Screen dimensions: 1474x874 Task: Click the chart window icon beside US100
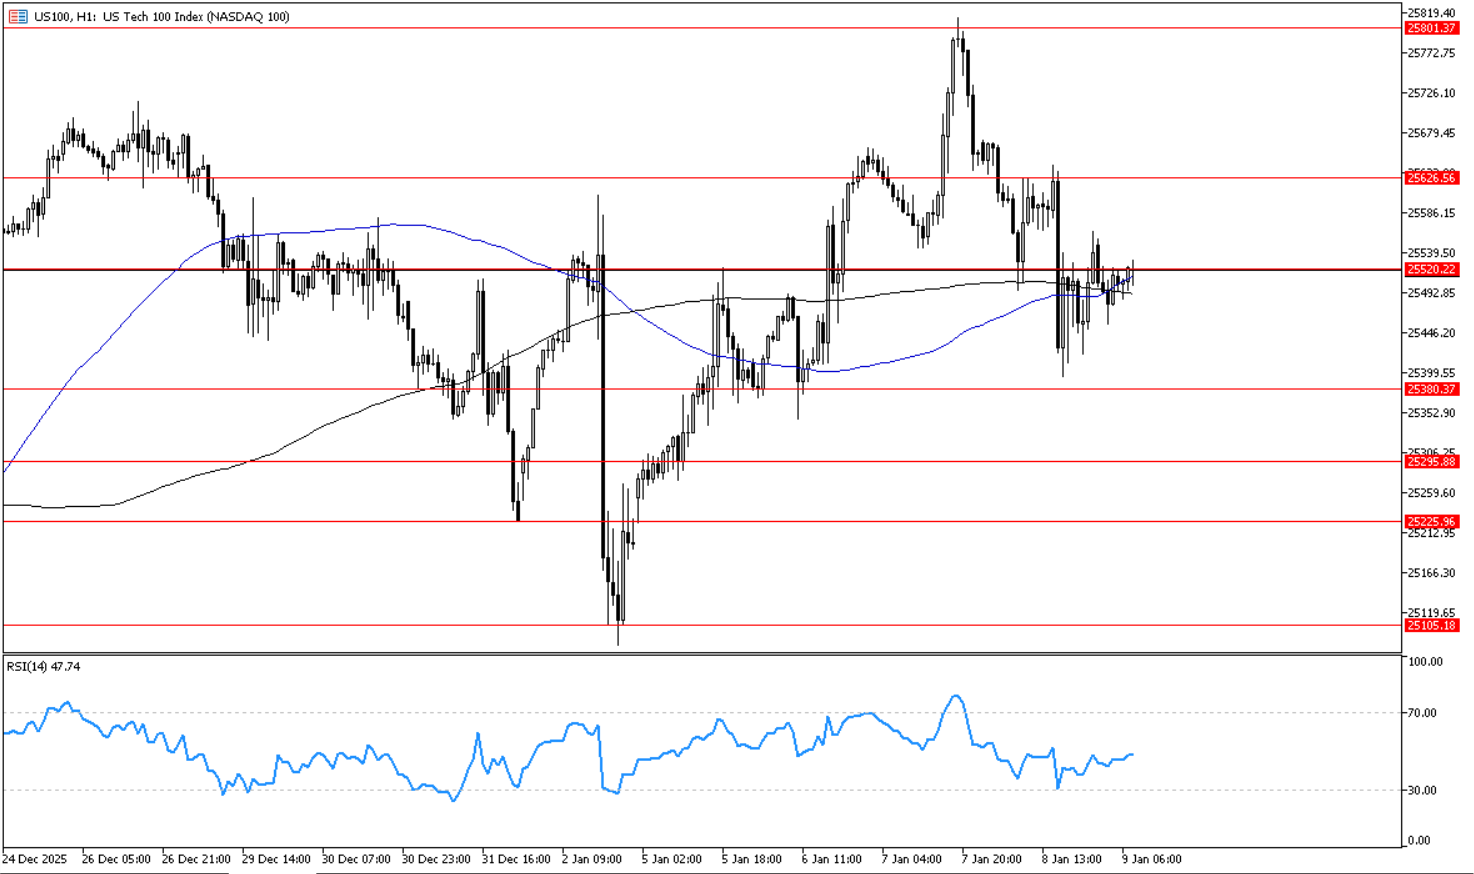tap(17, 16)
